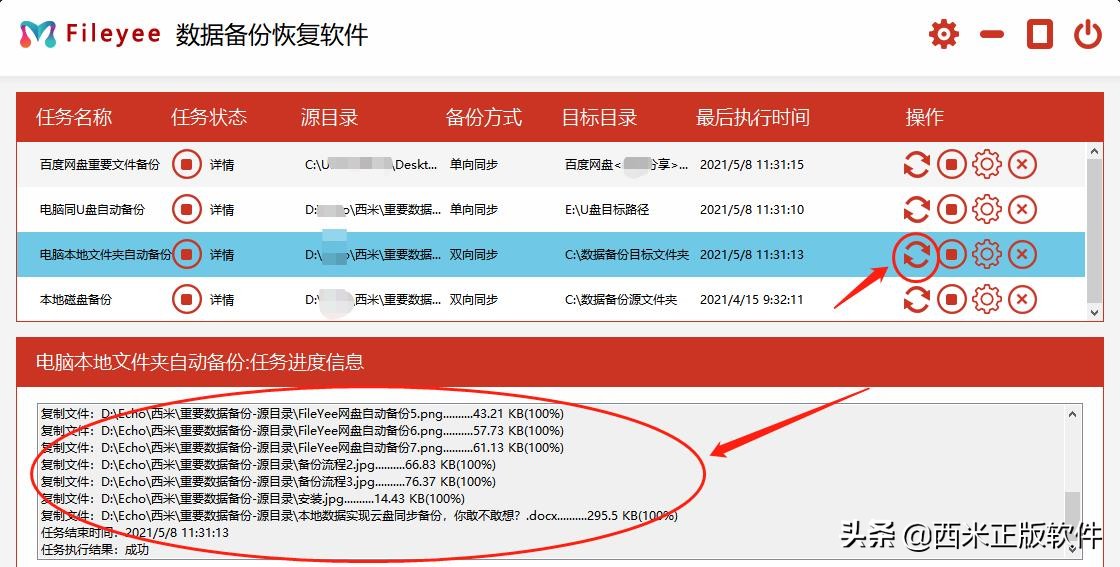This screenshot has width=1120, height=567.
Task: Stop the 电脑同U盘自动备份 task in 操作 column
Action: (951, 209)
